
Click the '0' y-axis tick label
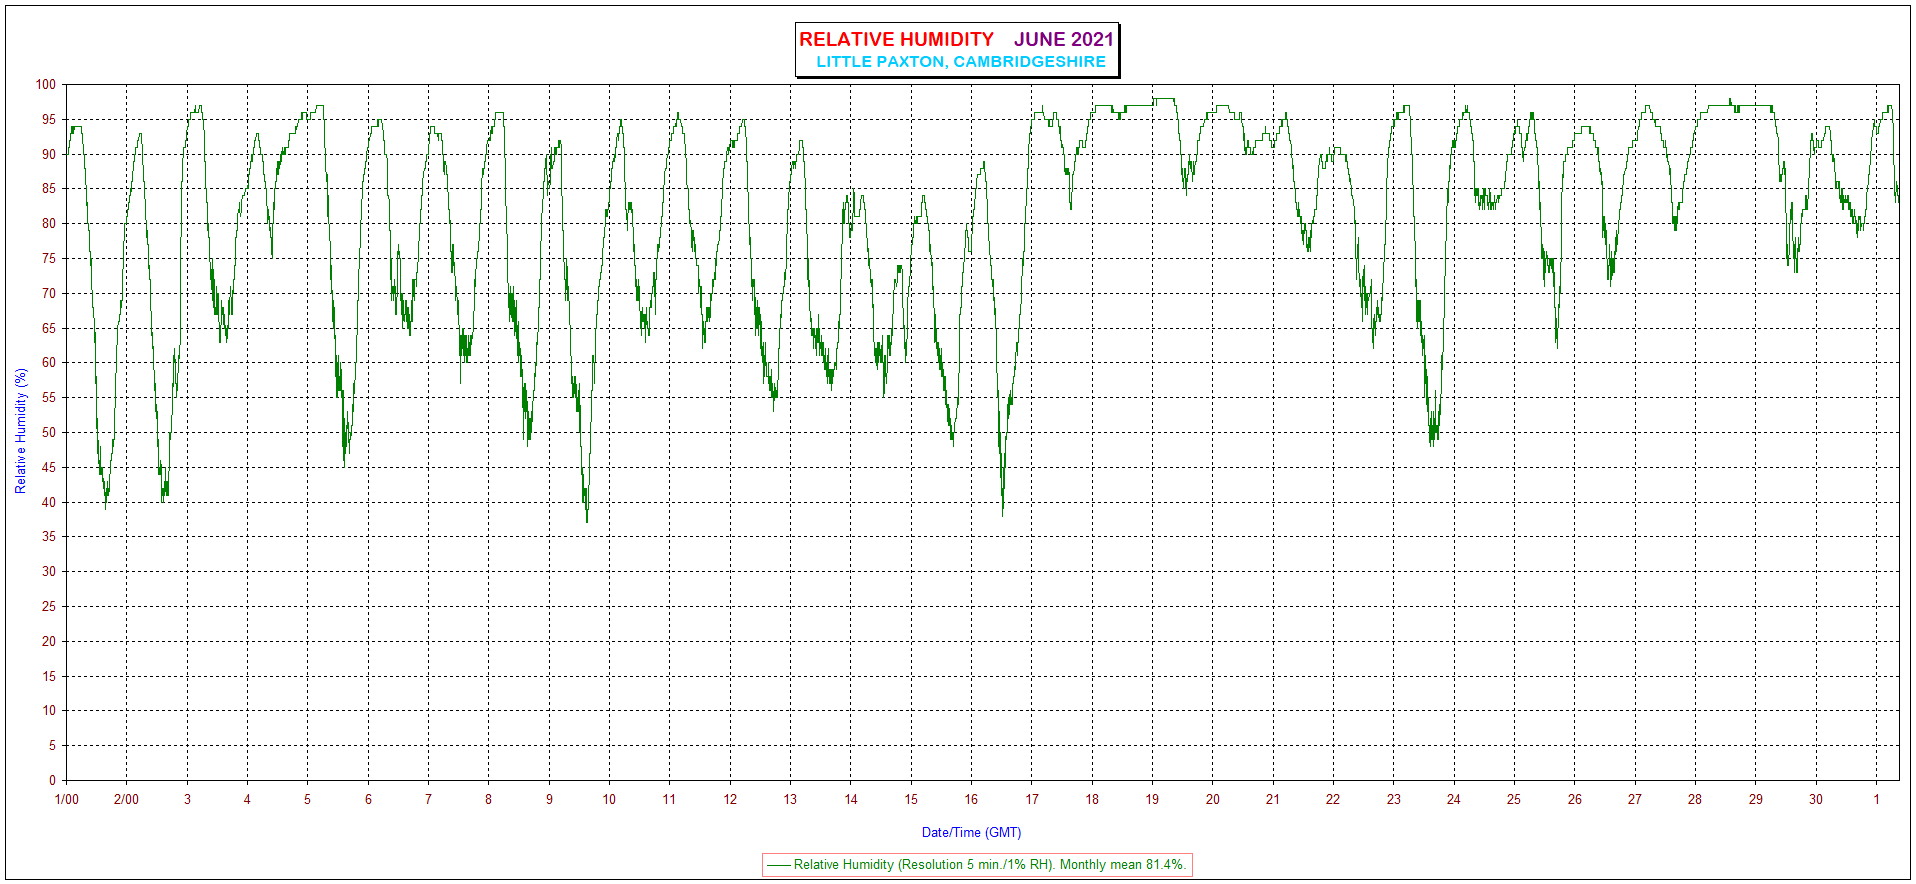(53, 780)
